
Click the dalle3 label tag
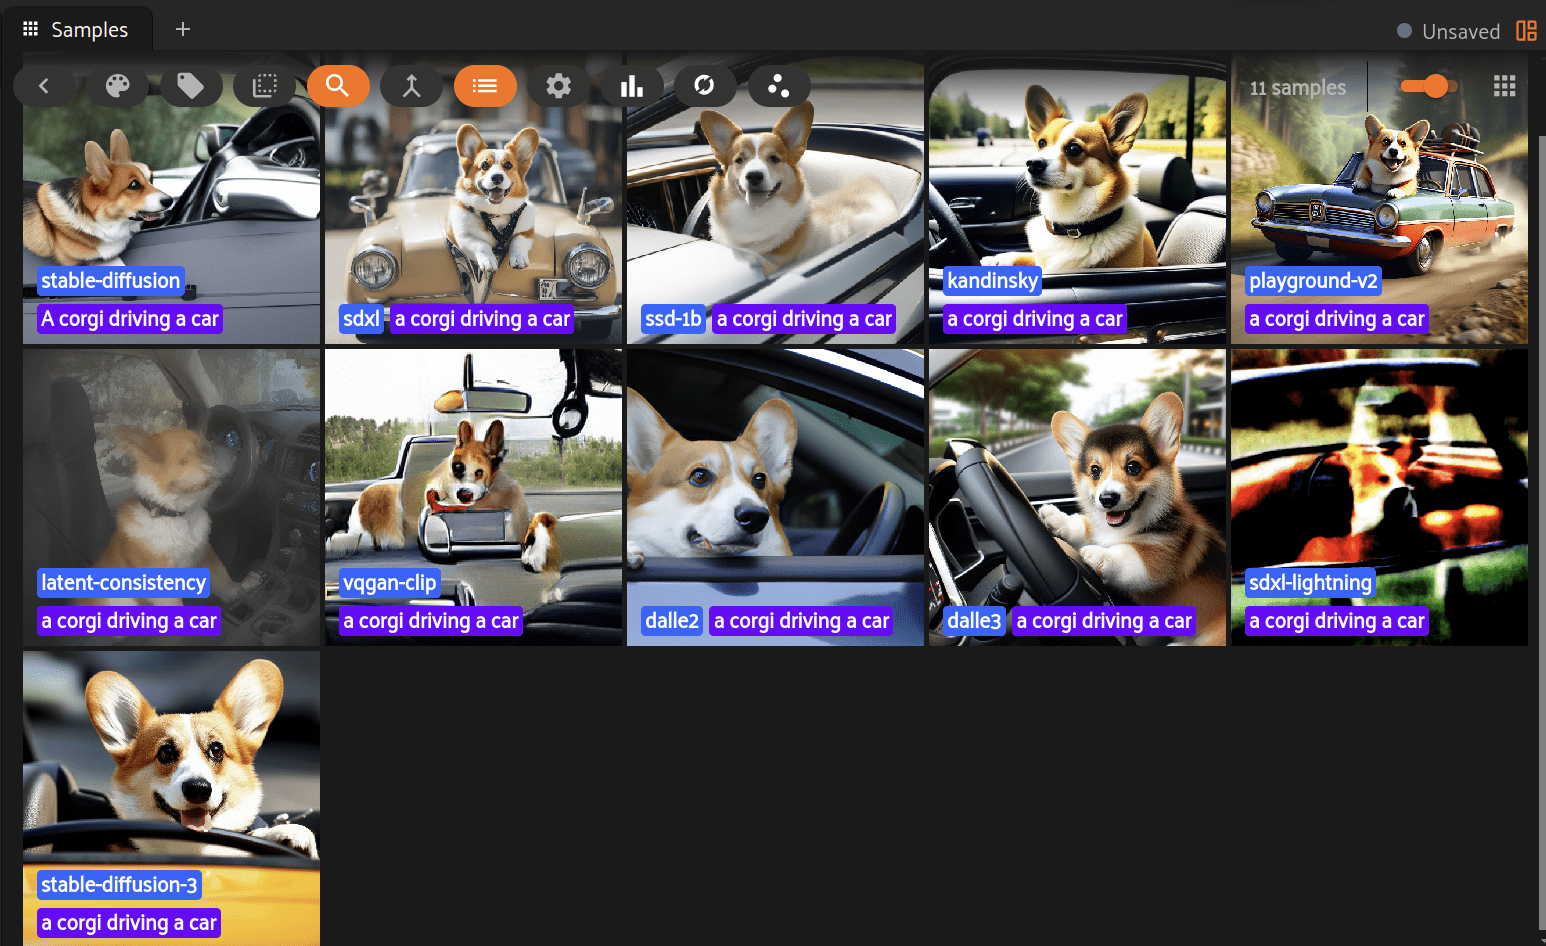click(974, 621)
